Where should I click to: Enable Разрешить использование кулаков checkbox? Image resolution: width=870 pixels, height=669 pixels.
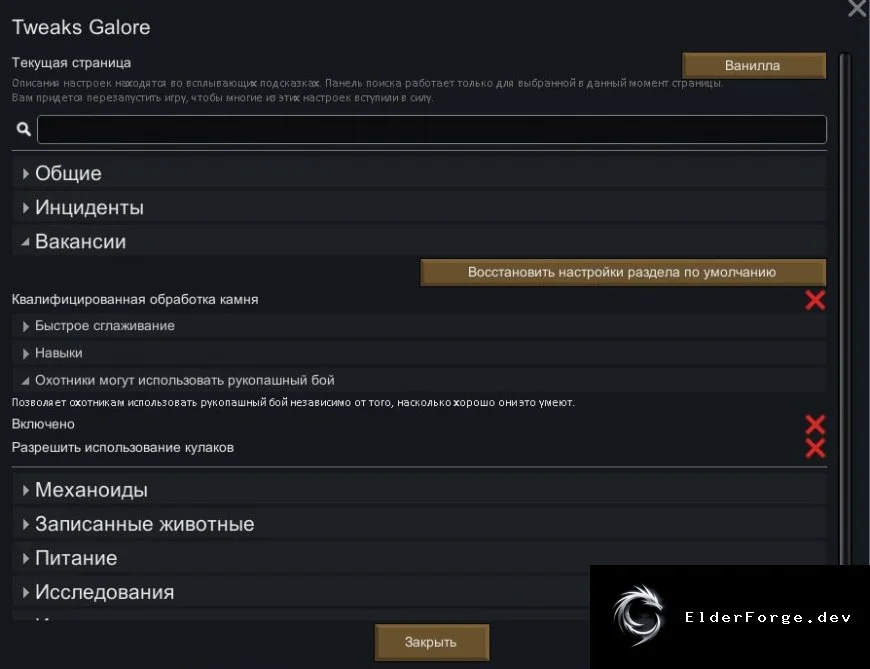click(815, 448)
